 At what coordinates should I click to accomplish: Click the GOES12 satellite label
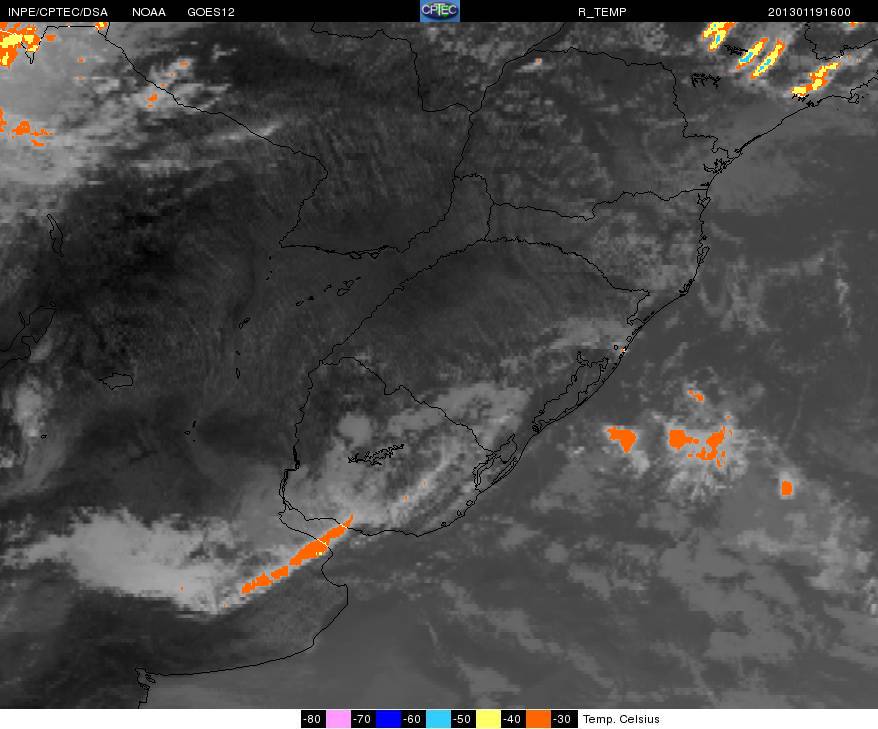tap(211, 12)
